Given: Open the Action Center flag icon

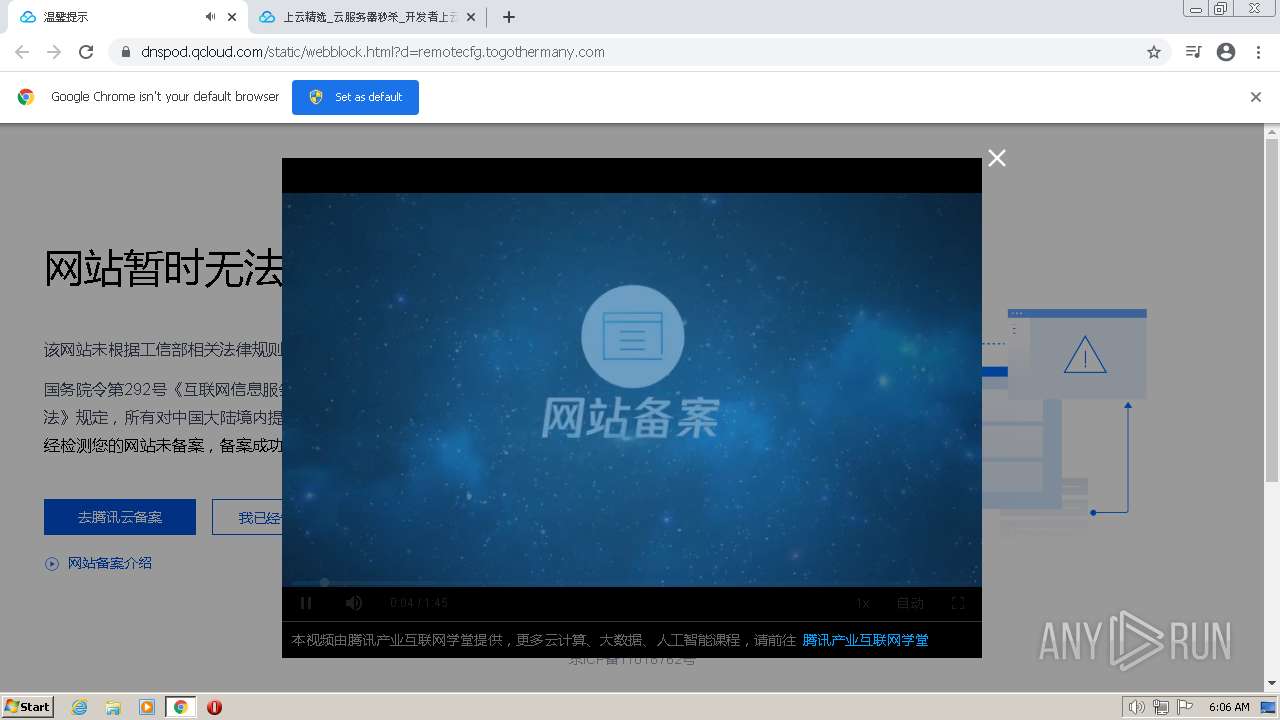Looking at the screenshot, I should pyautogui.click(x=1185, y=707).
